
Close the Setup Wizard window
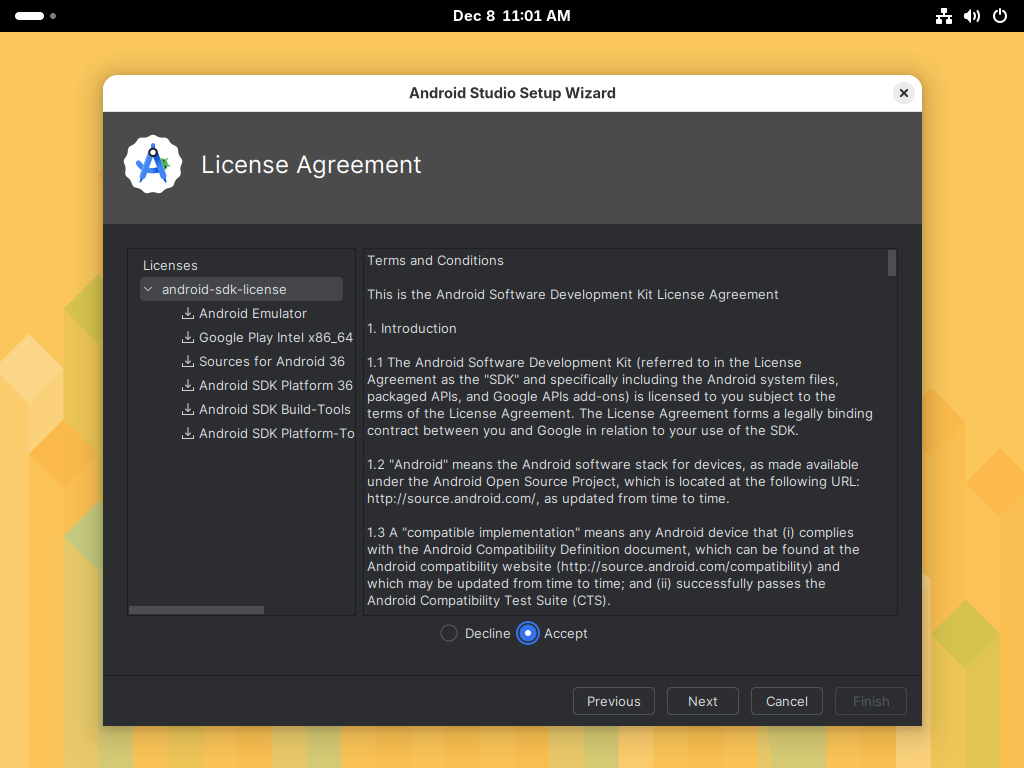903,92
